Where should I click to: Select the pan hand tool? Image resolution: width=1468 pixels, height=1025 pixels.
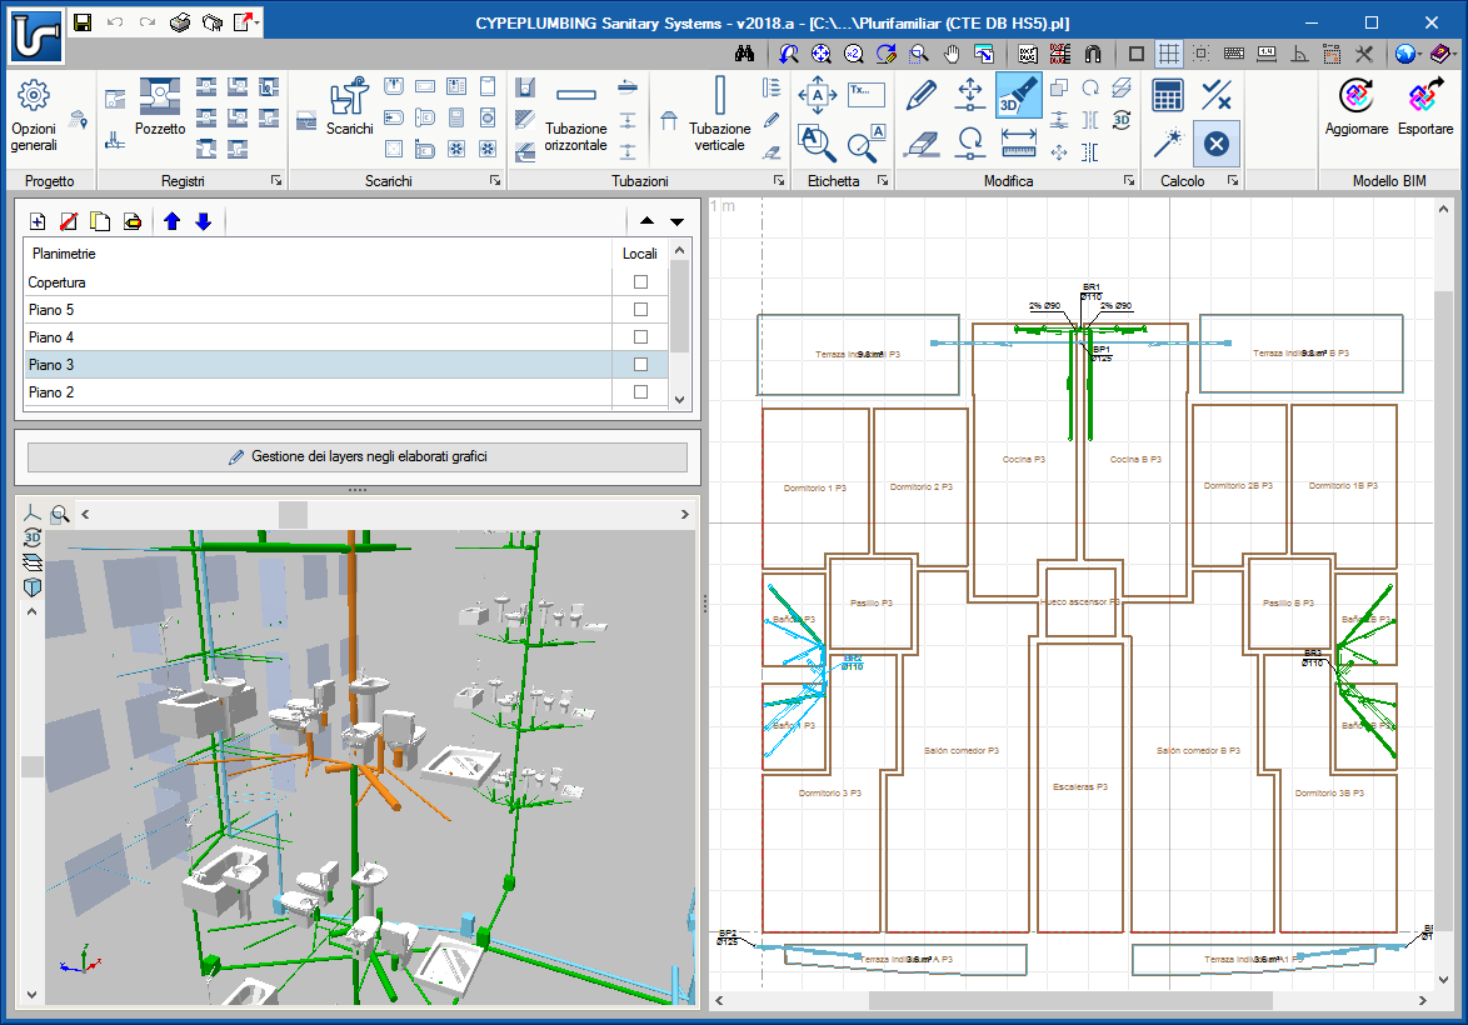tap(951, 54)
